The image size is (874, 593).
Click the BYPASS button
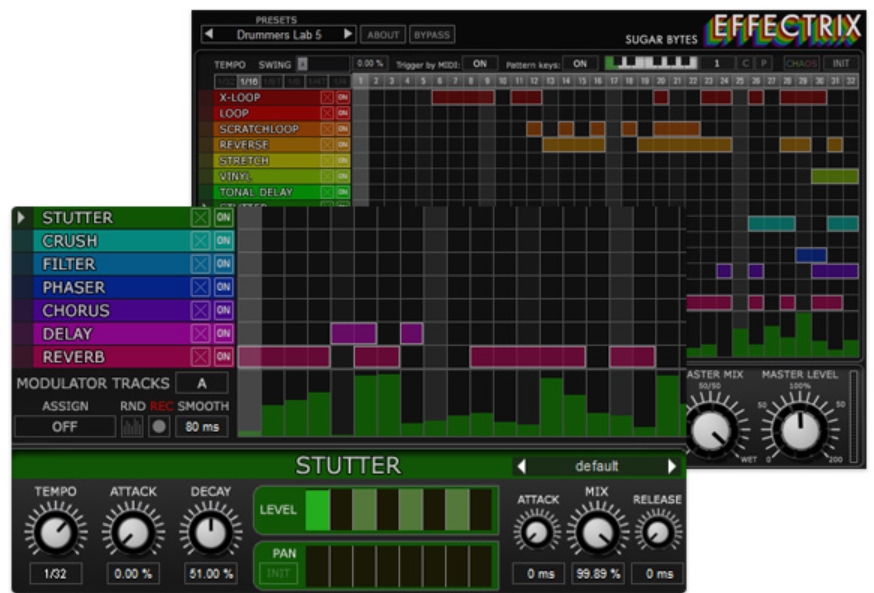click(432, 35)
